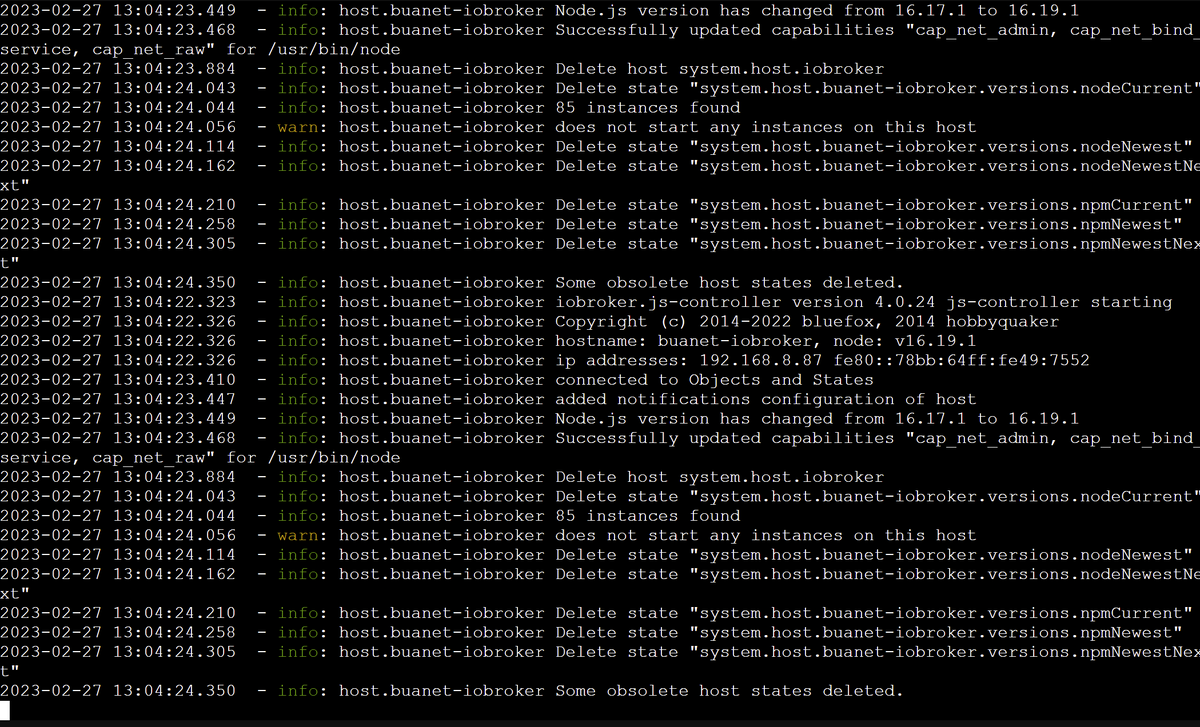The image size is (1200, 727).
Task: Click the 'info' level on the hostname line
Action: tap(298, 341)
